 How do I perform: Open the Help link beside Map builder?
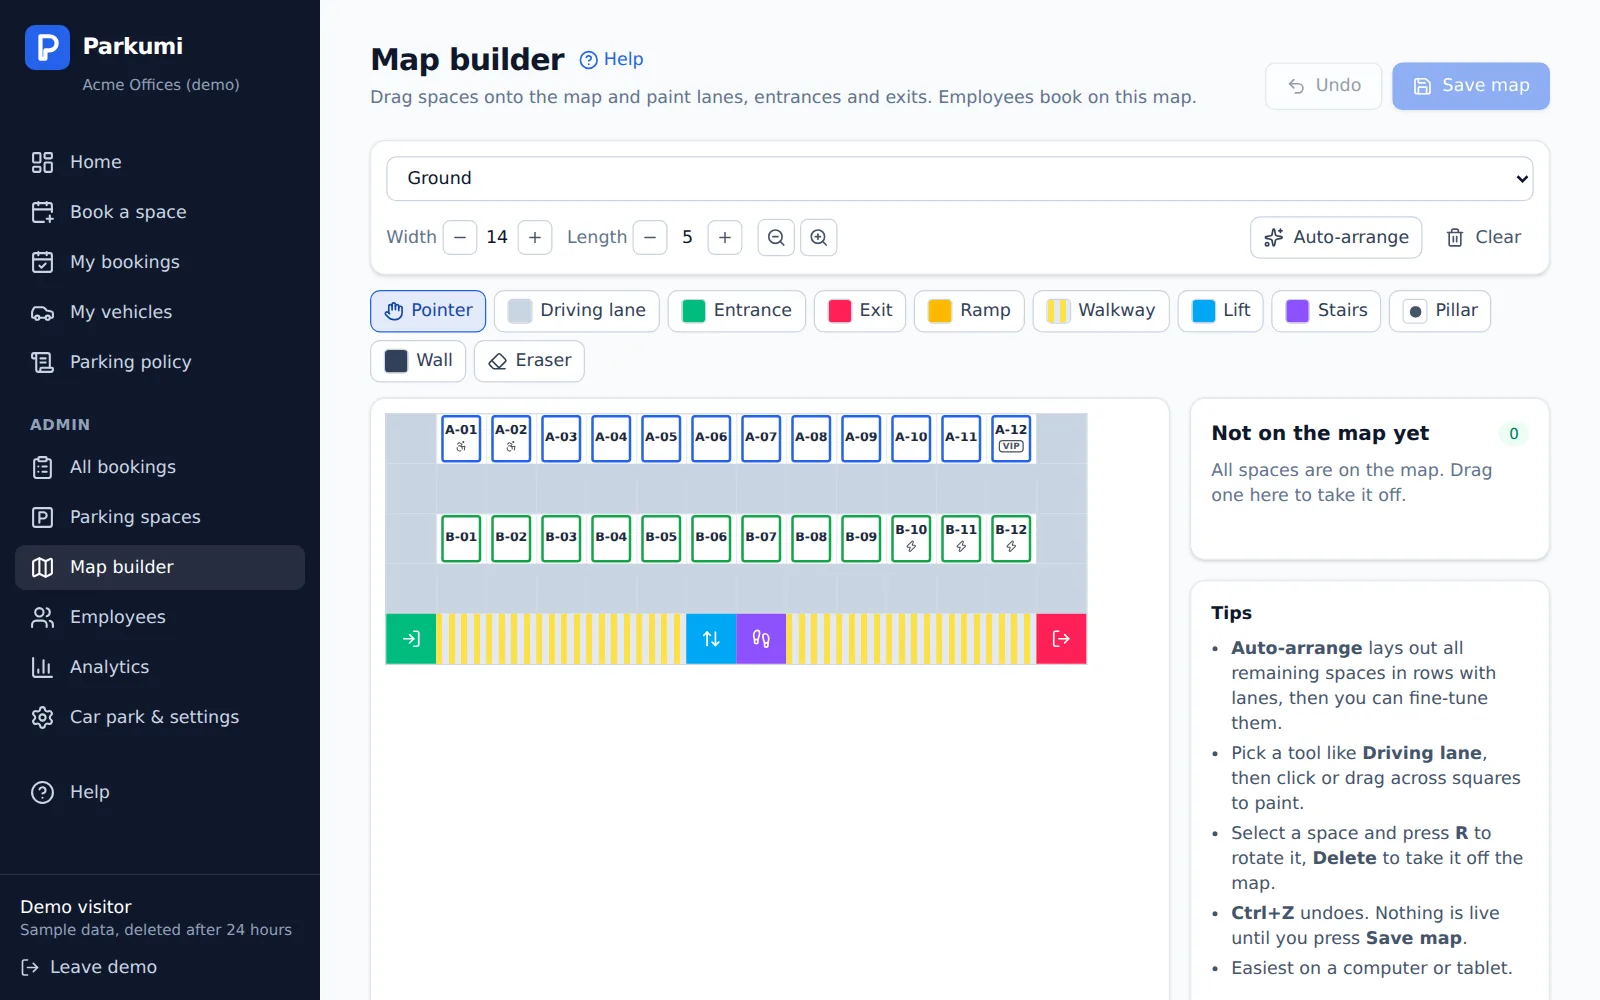(612, 59)
